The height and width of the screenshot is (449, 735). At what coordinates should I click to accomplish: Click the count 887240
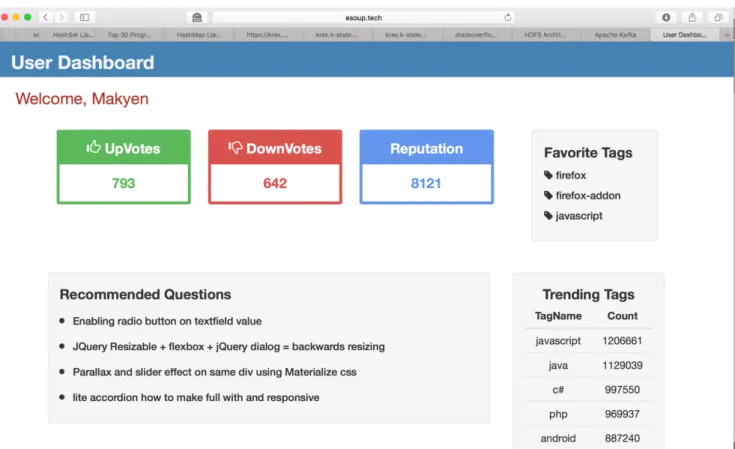pyautogui.click(x=622, y=438)
